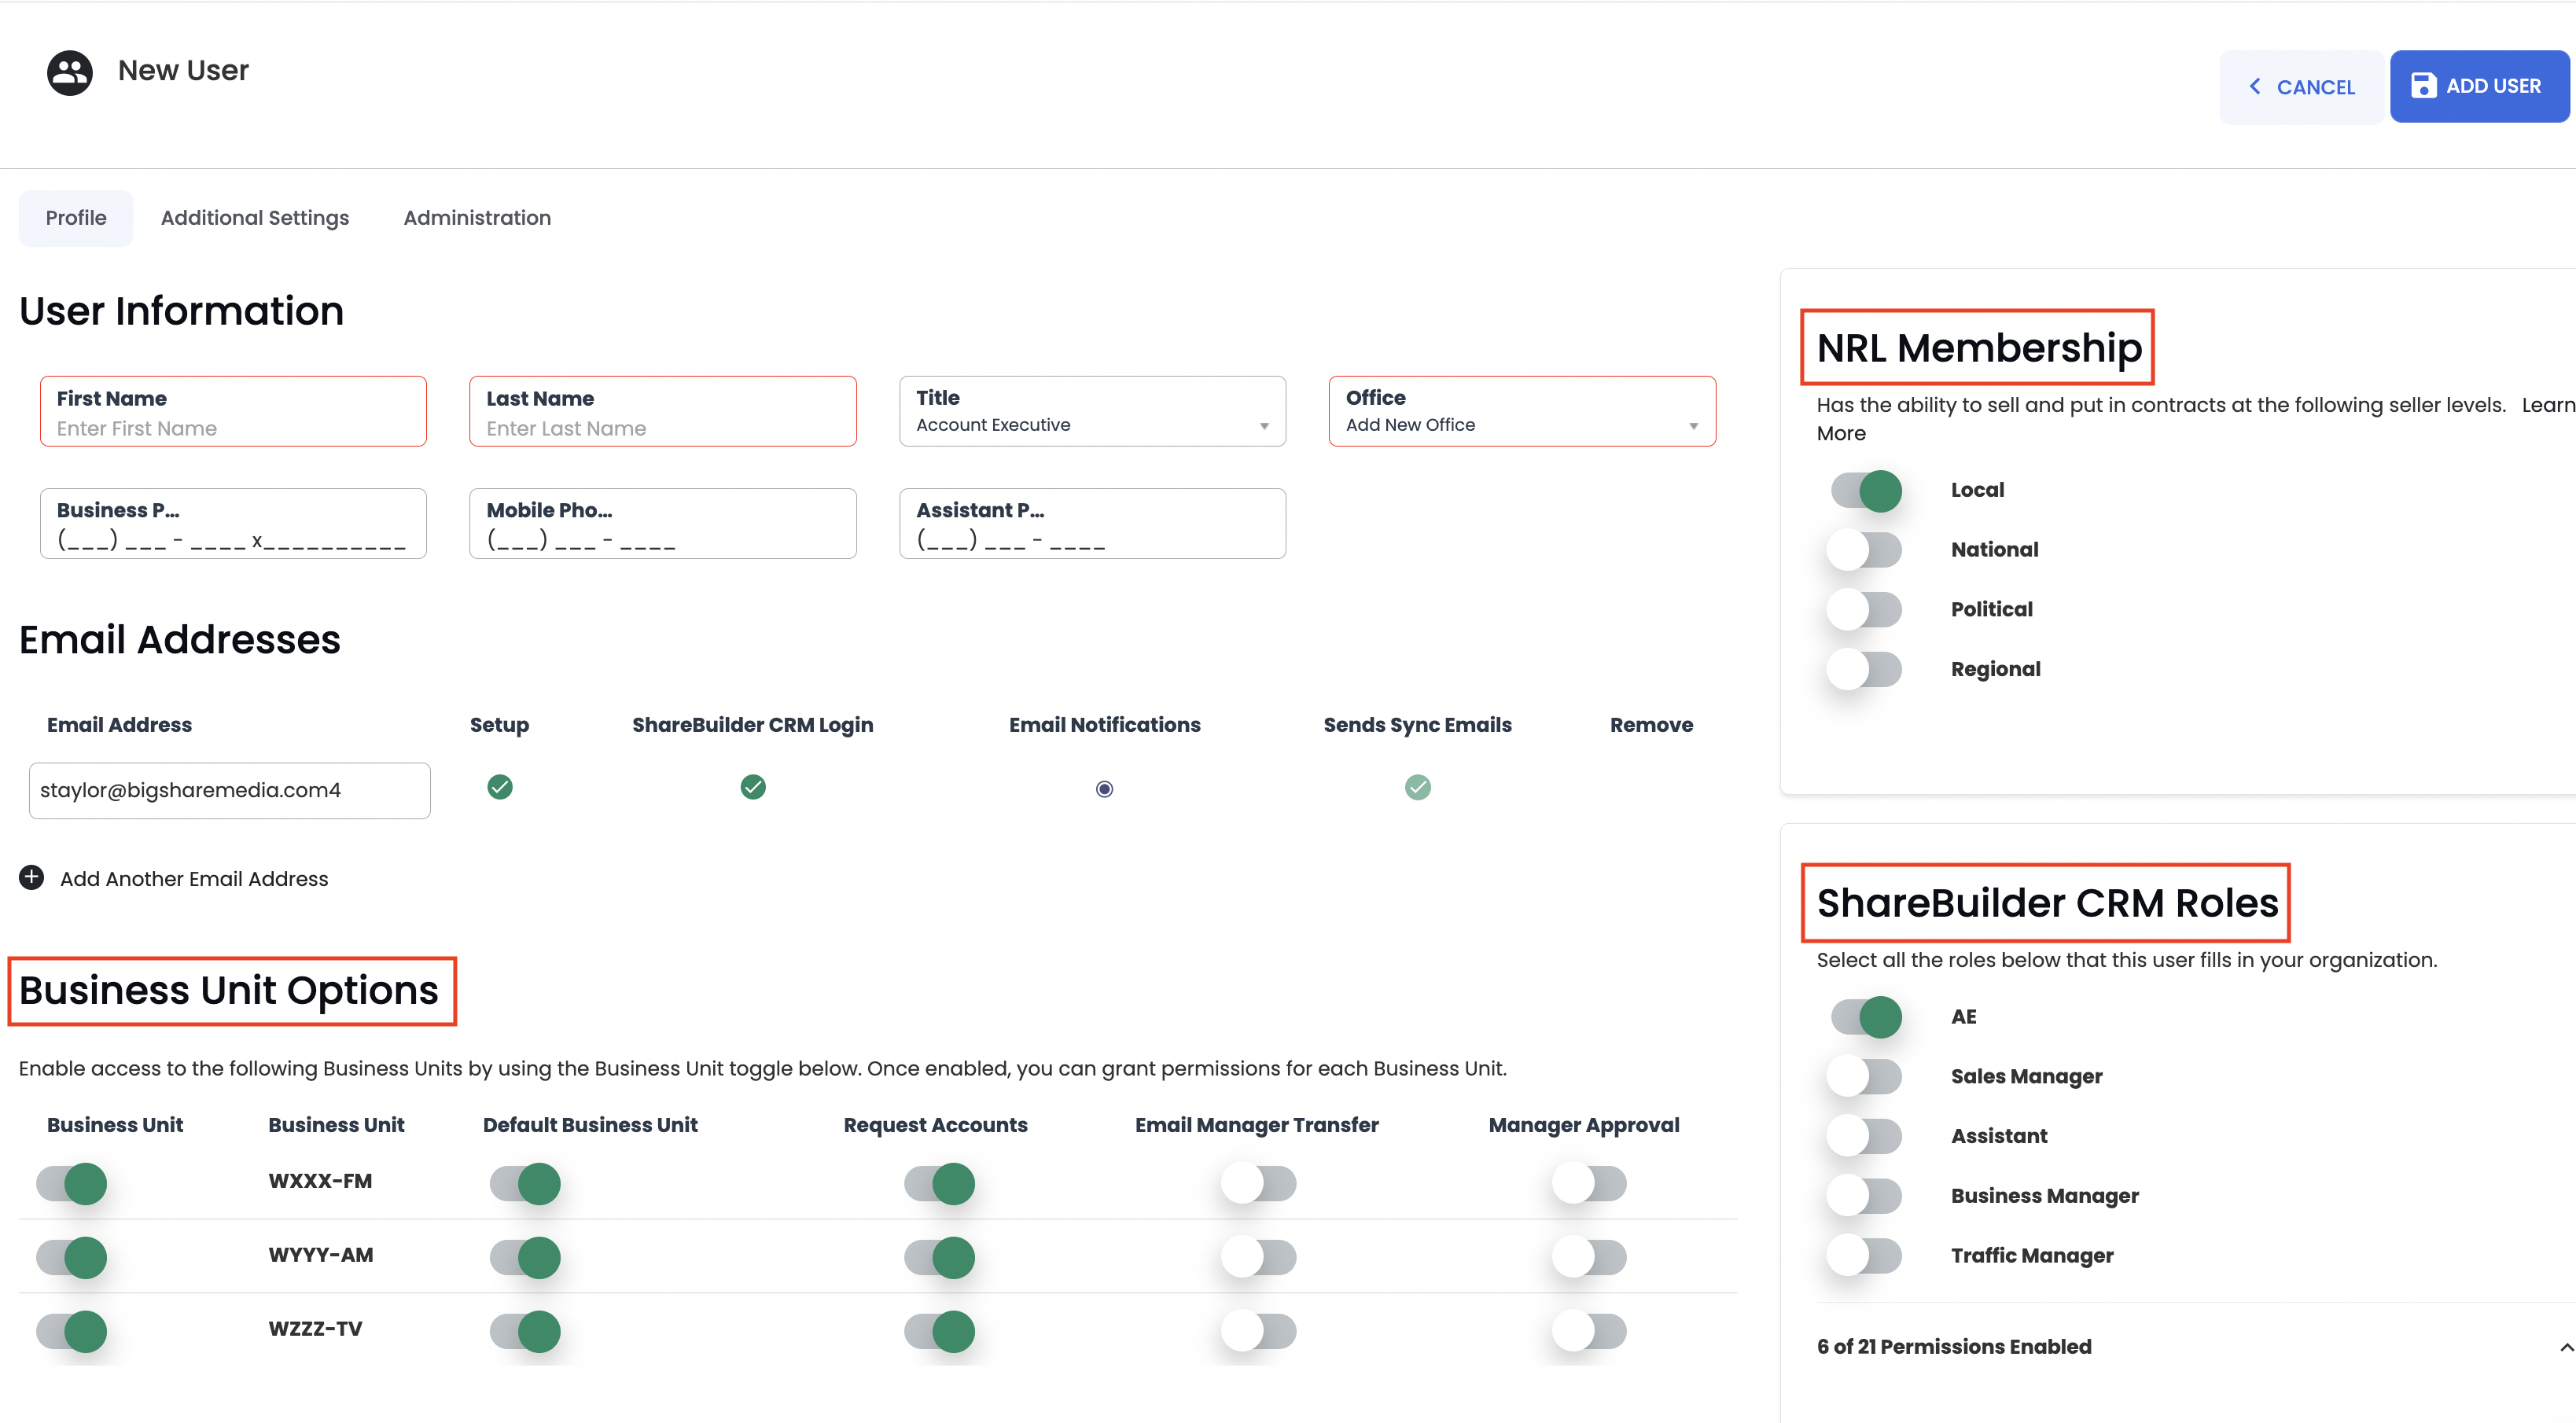Cancel creating the new user
This screenshot has height=1423, width=2576.
coord(2301,87)
